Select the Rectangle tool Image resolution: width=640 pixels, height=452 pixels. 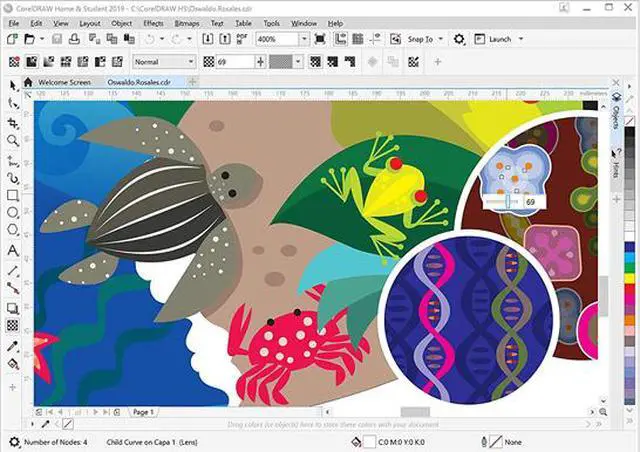(x=13, y=196)
